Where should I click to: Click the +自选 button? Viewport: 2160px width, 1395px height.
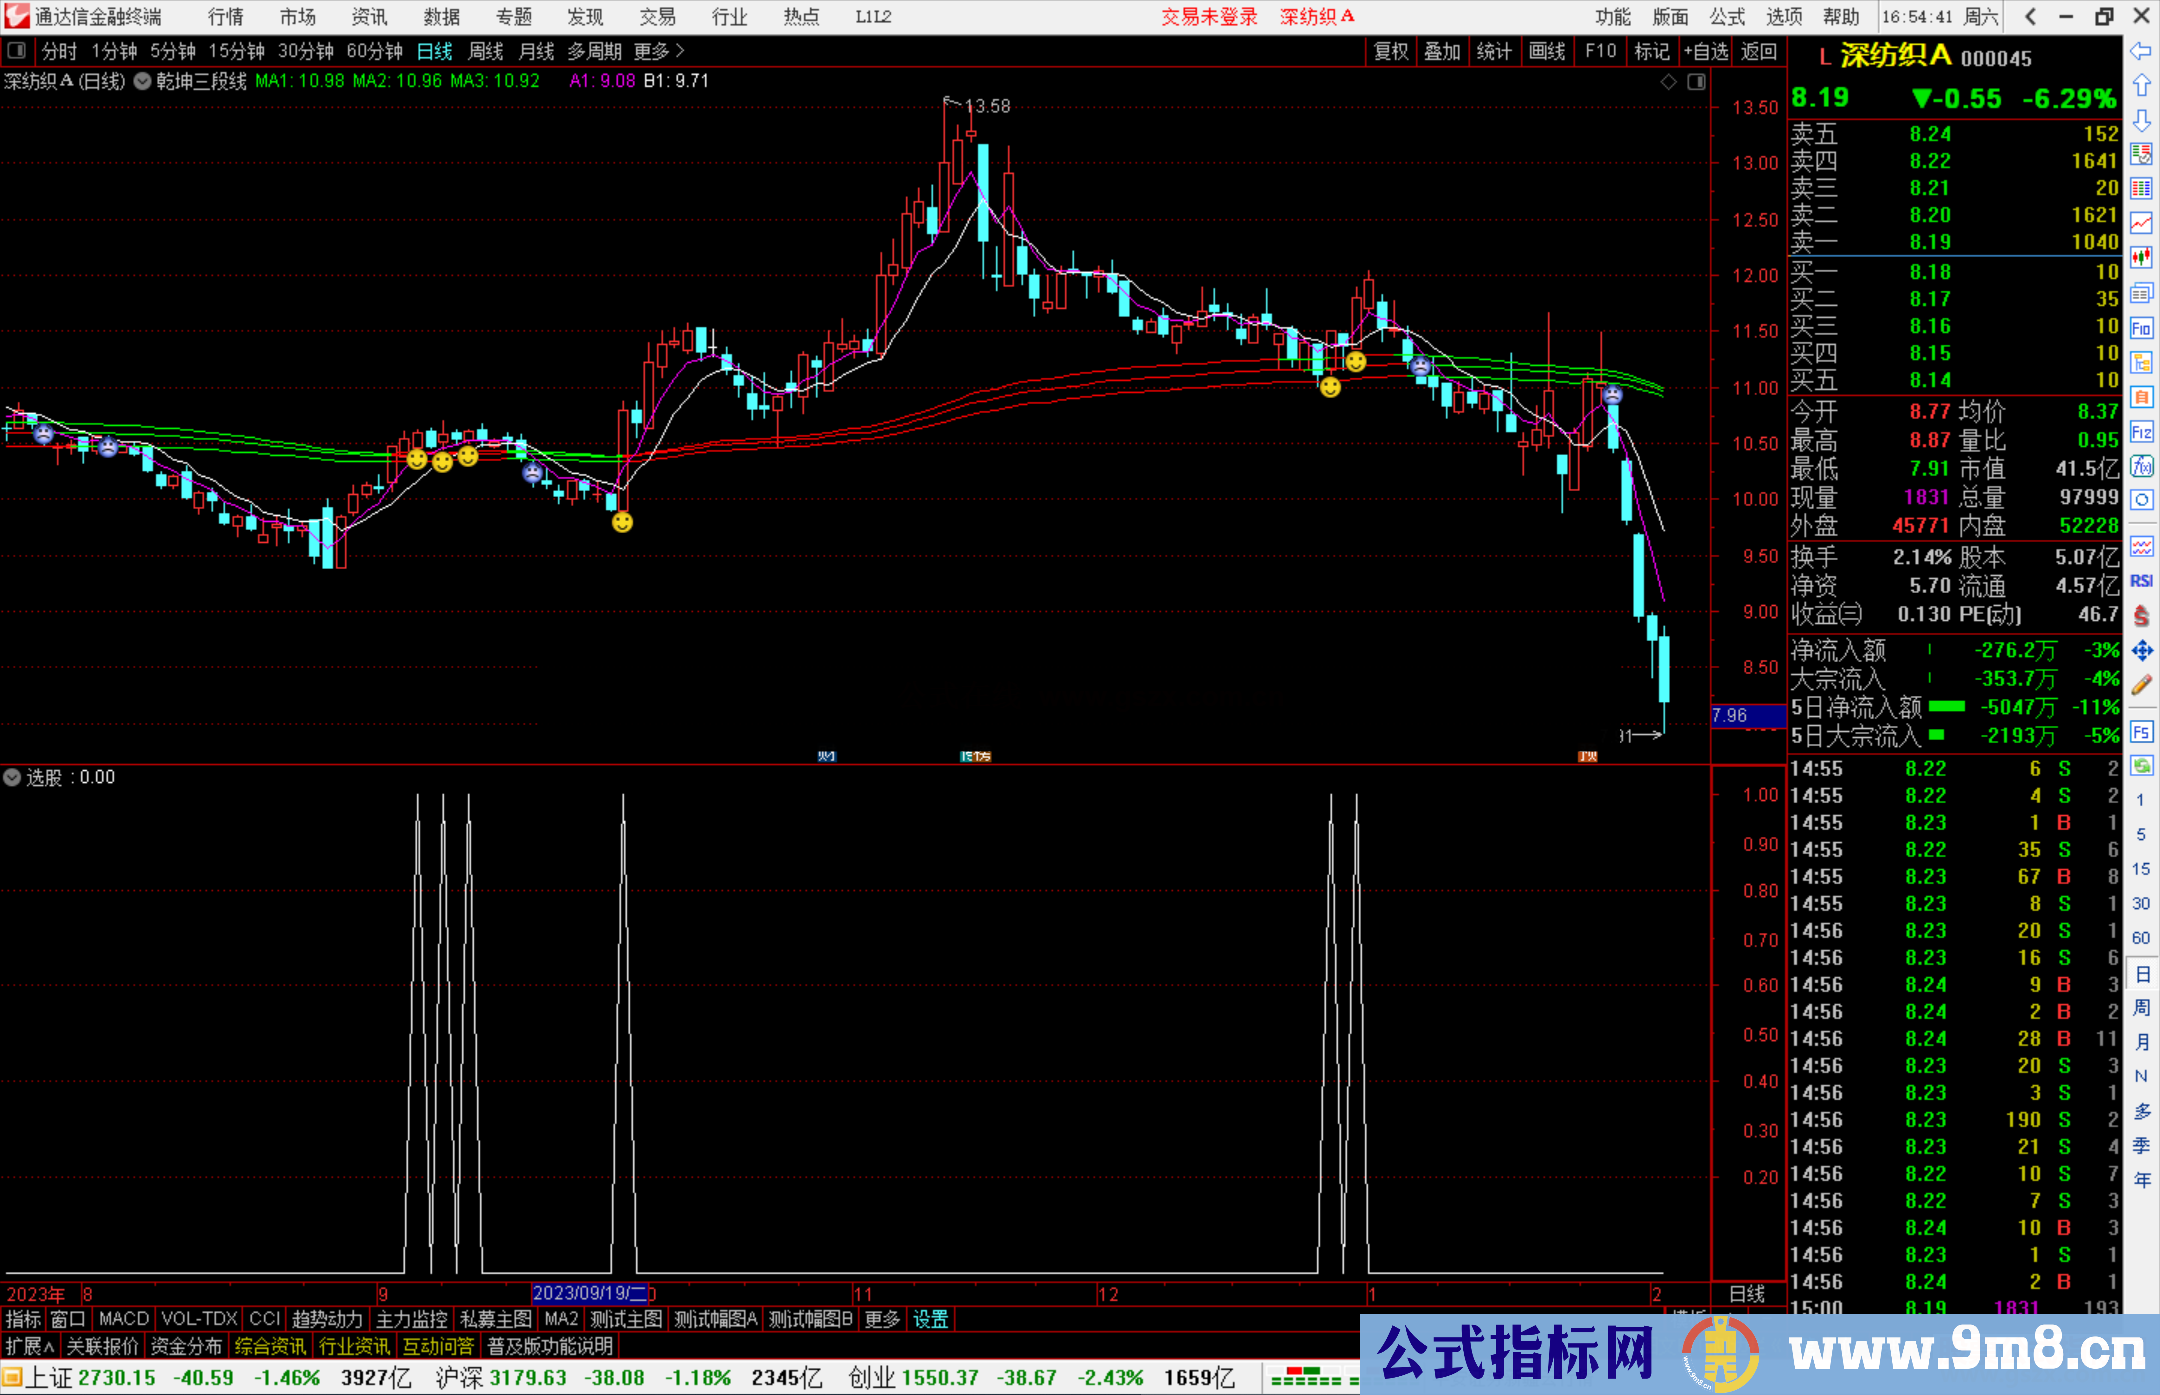click(x=1706, y=51)
